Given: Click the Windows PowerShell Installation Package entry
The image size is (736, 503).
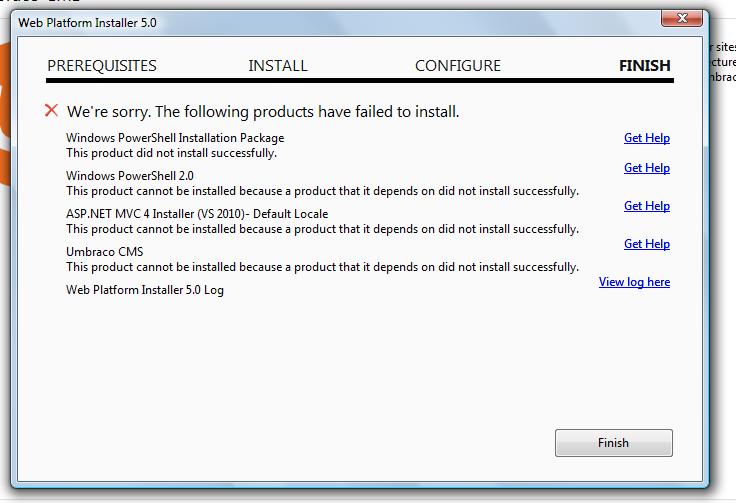Looking at the screenshot, I should click(175, 138).
